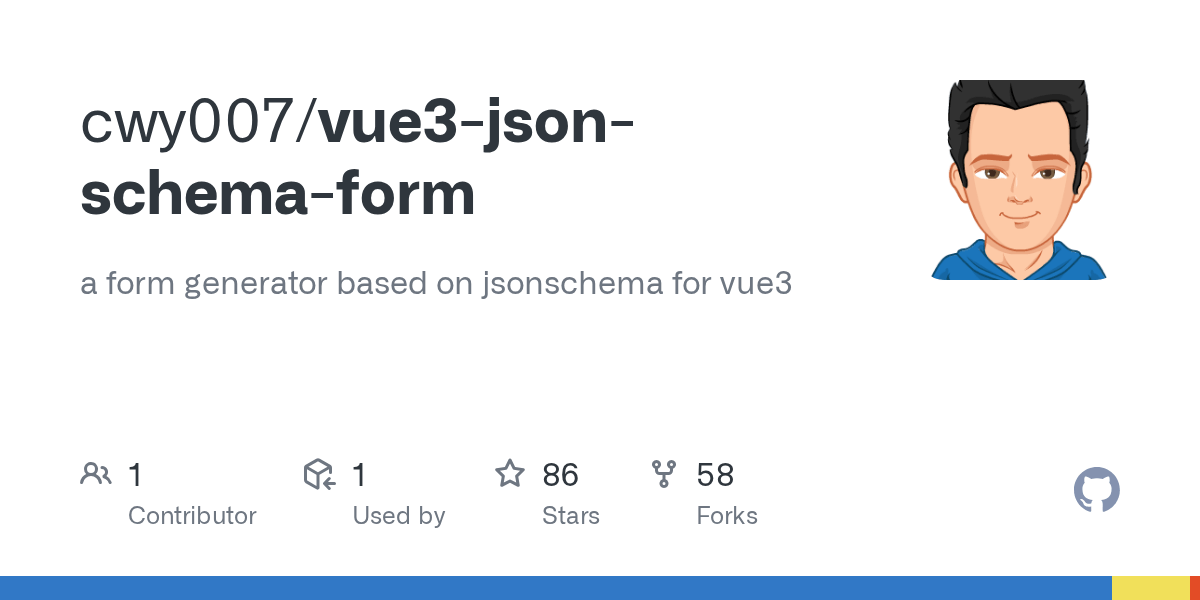
Task: Click the Stars label
Action: tap(570, 516)
